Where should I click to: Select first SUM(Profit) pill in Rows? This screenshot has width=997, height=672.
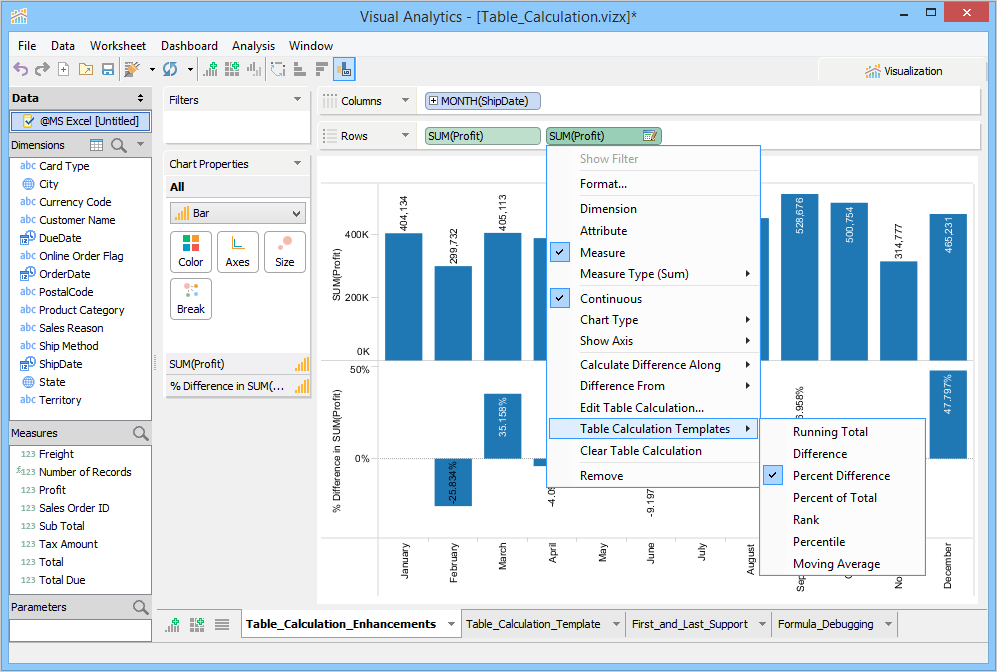pos(483,136)
